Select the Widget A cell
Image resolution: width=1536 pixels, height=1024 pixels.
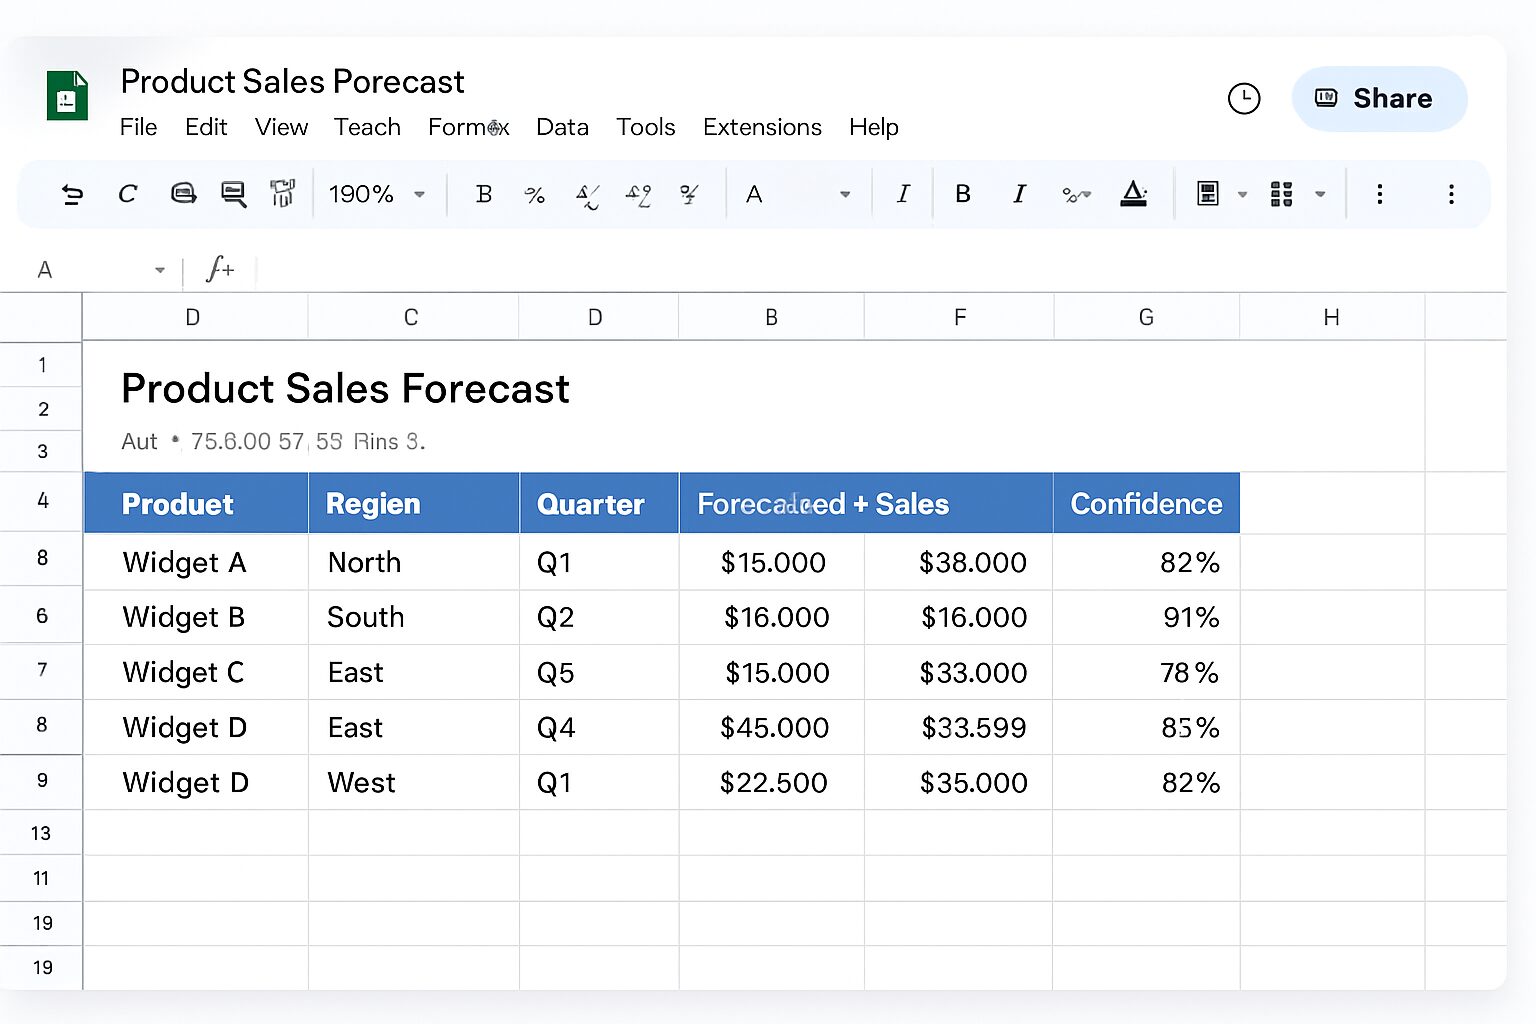click(x=196, y=562)
